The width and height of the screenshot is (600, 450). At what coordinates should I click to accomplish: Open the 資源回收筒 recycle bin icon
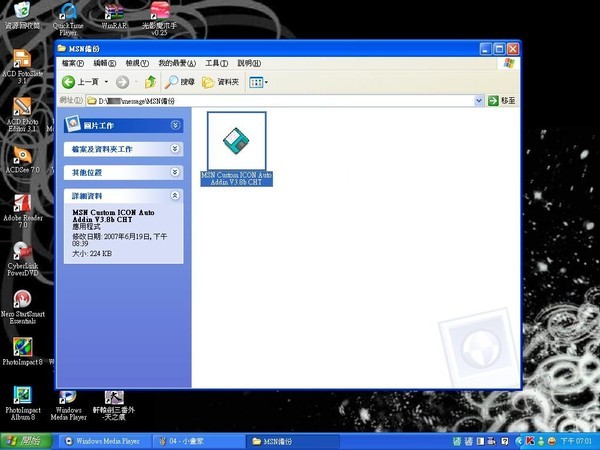22,15
